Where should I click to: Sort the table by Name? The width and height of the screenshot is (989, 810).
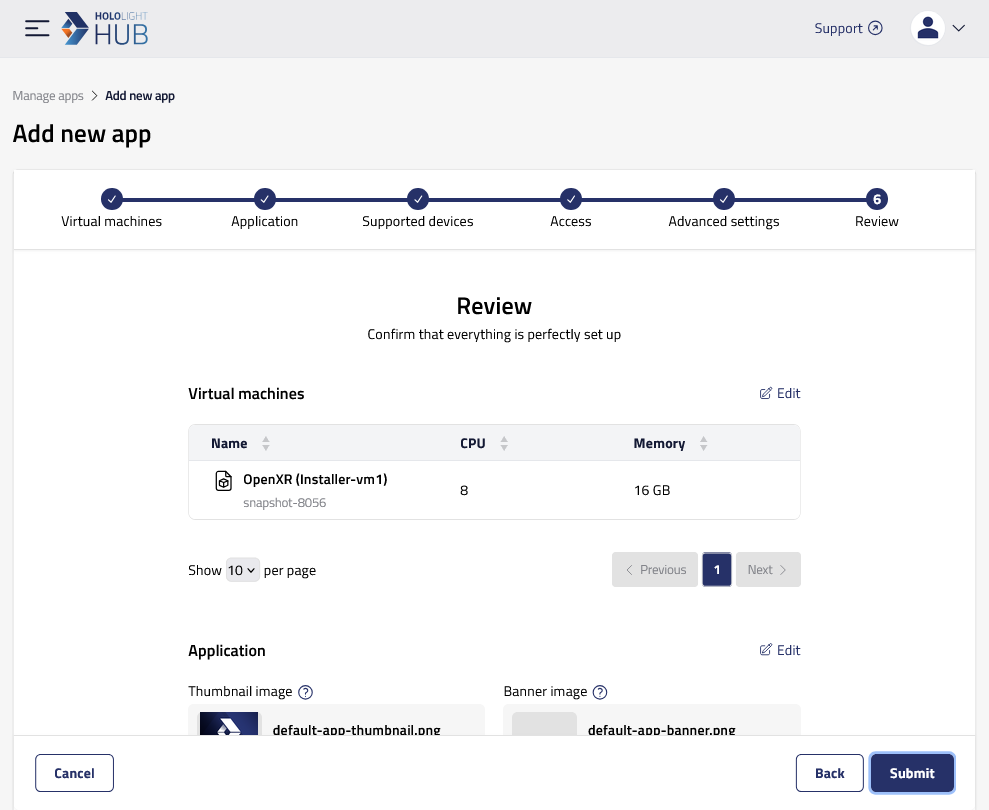[266, 443]
